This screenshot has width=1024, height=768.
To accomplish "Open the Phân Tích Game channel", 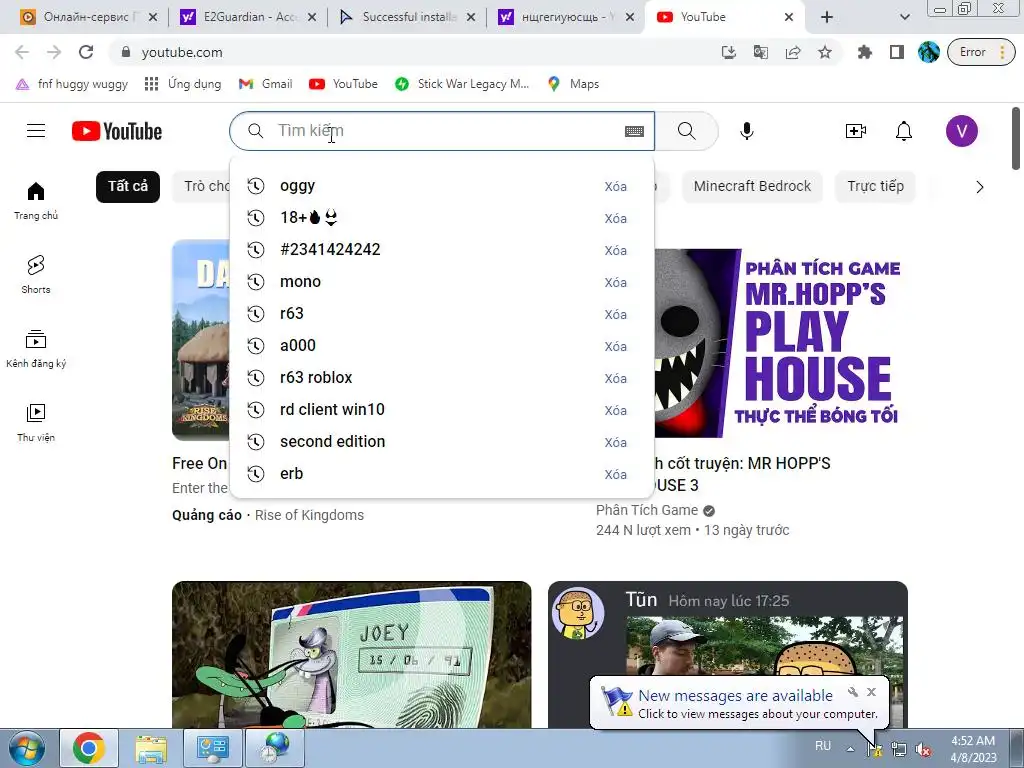I will tap(647, 510).
